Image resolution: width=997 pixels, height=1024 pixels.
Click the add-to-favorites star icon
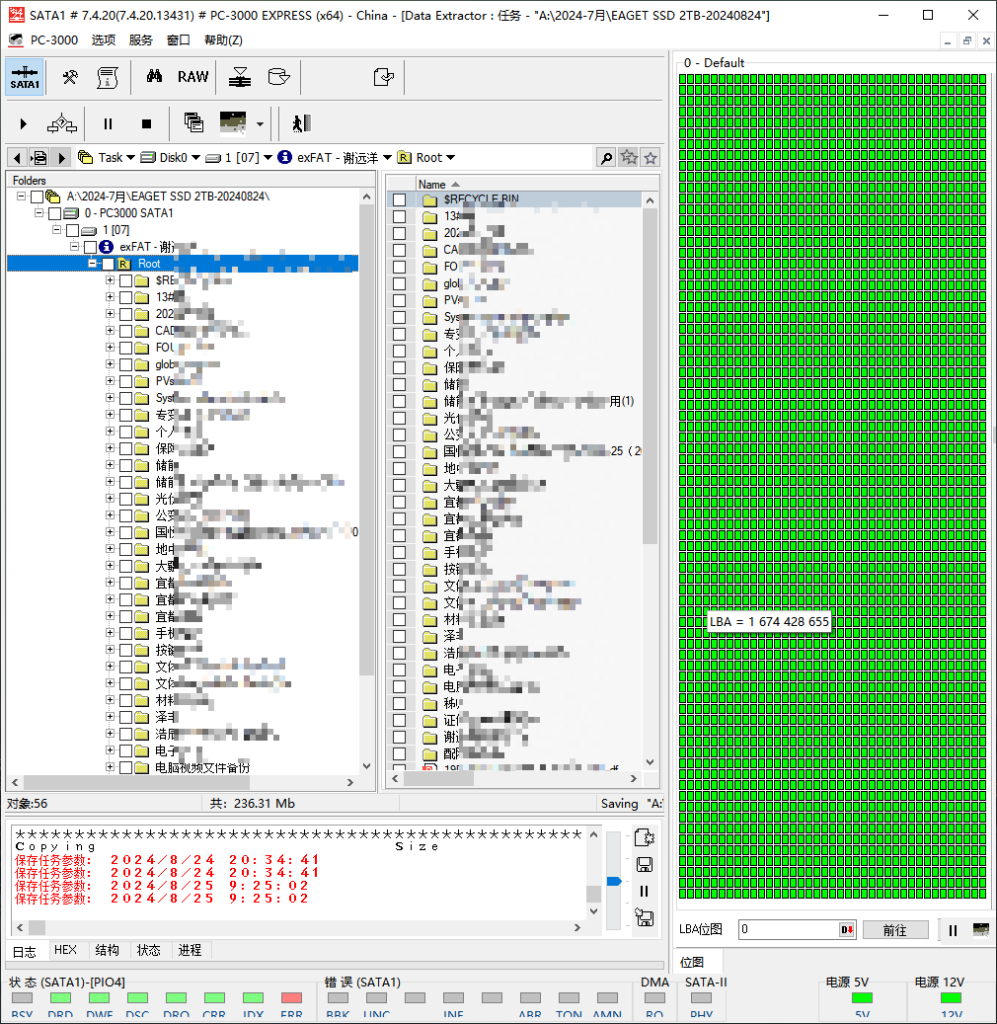point(629,157)
